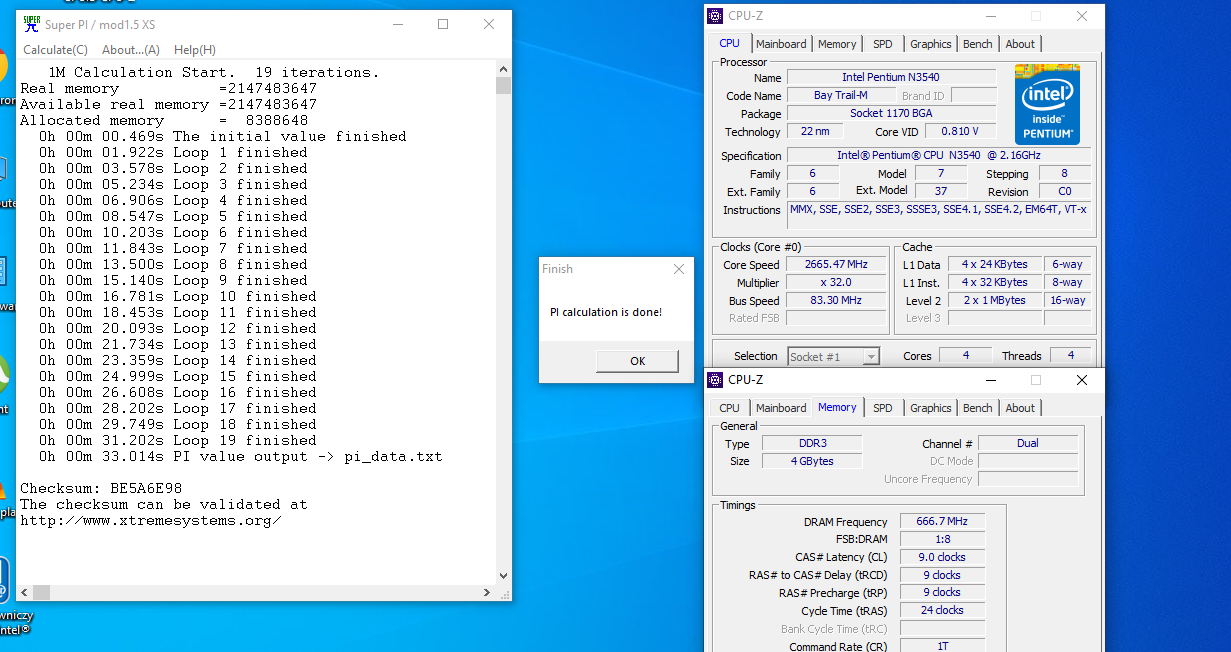The image size is (1231, 652).
Task: Click the Super PI scrollbar up arrow
Action: [503, 69]
